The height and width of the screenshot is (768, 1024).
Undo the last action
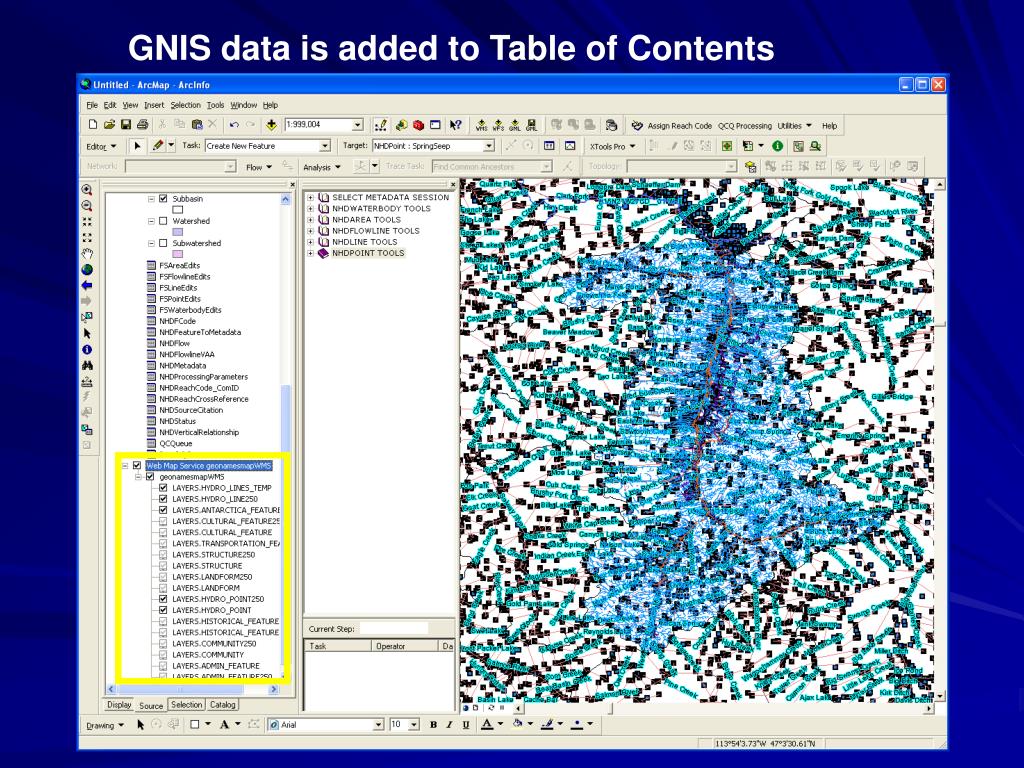pos(234,125)
